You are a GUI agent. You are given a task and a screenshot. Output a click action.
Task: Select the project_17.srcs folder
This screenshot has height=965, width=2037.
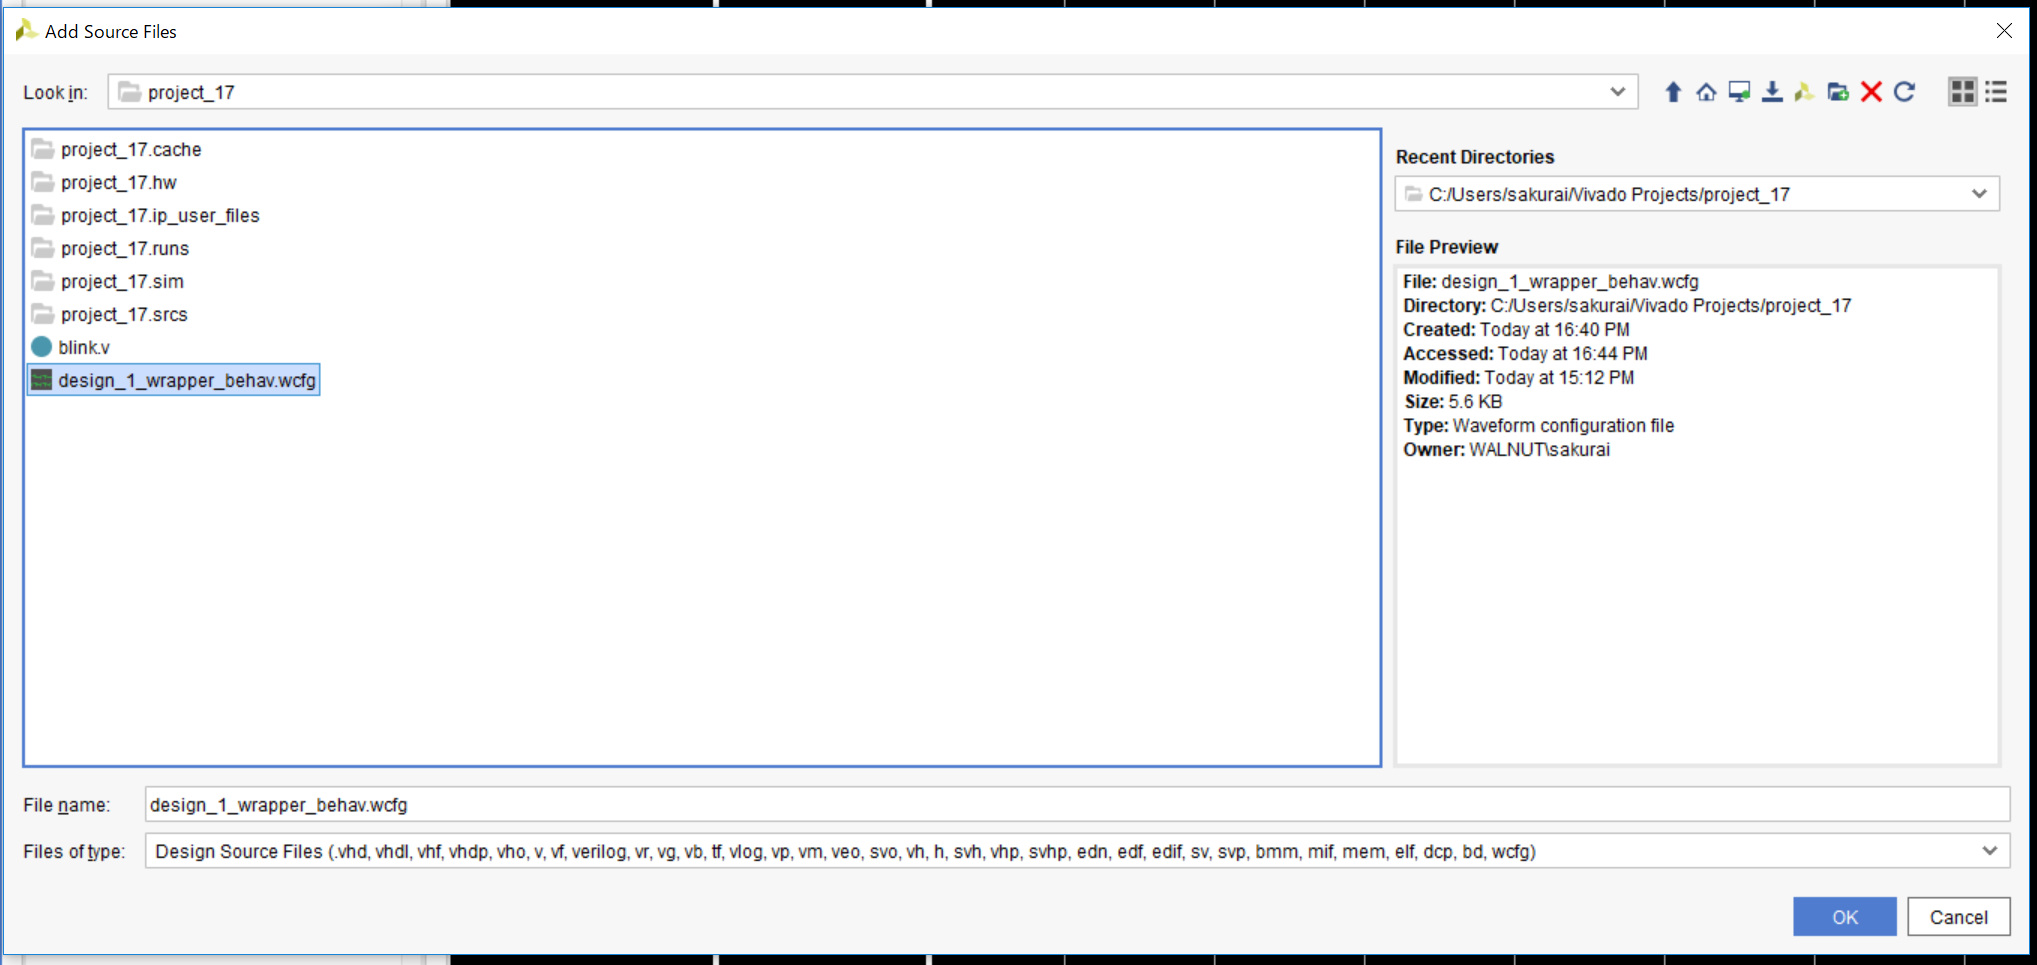[x=124, y=315]
